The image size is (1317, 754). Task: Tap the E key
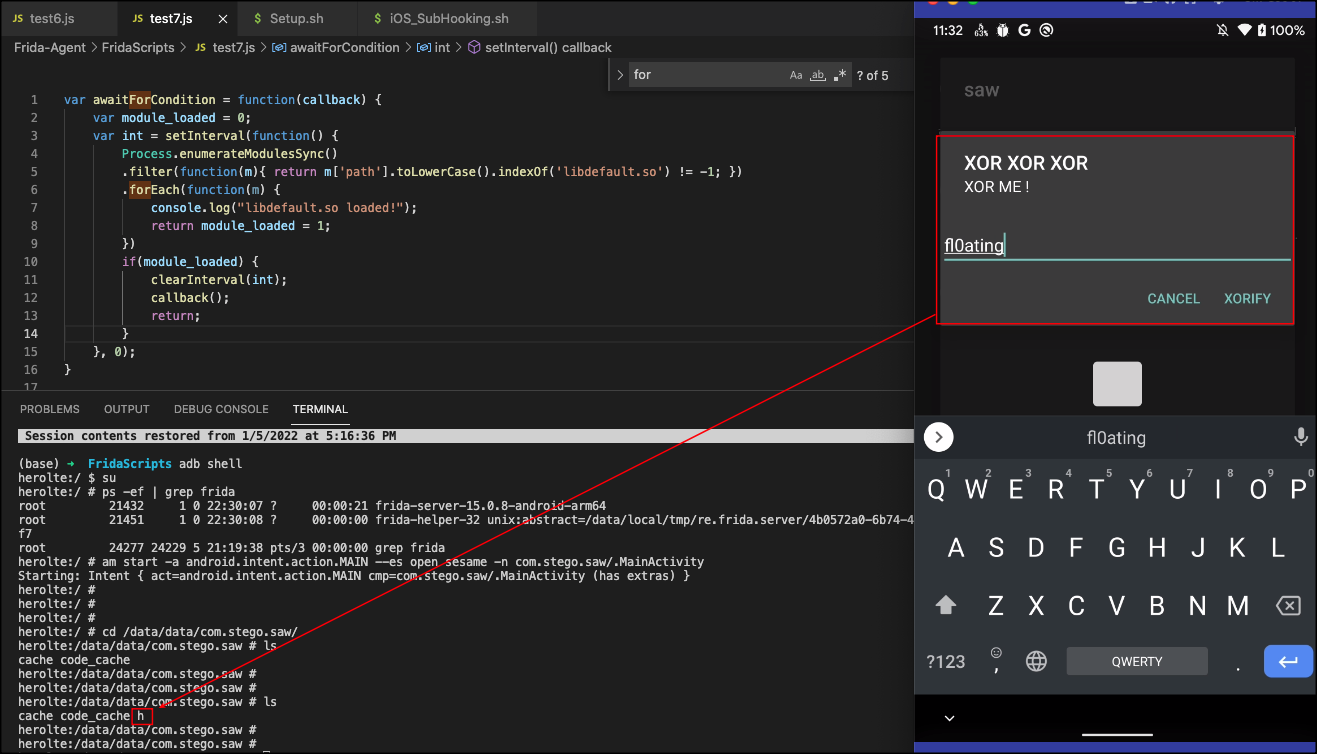(1016, 489)
